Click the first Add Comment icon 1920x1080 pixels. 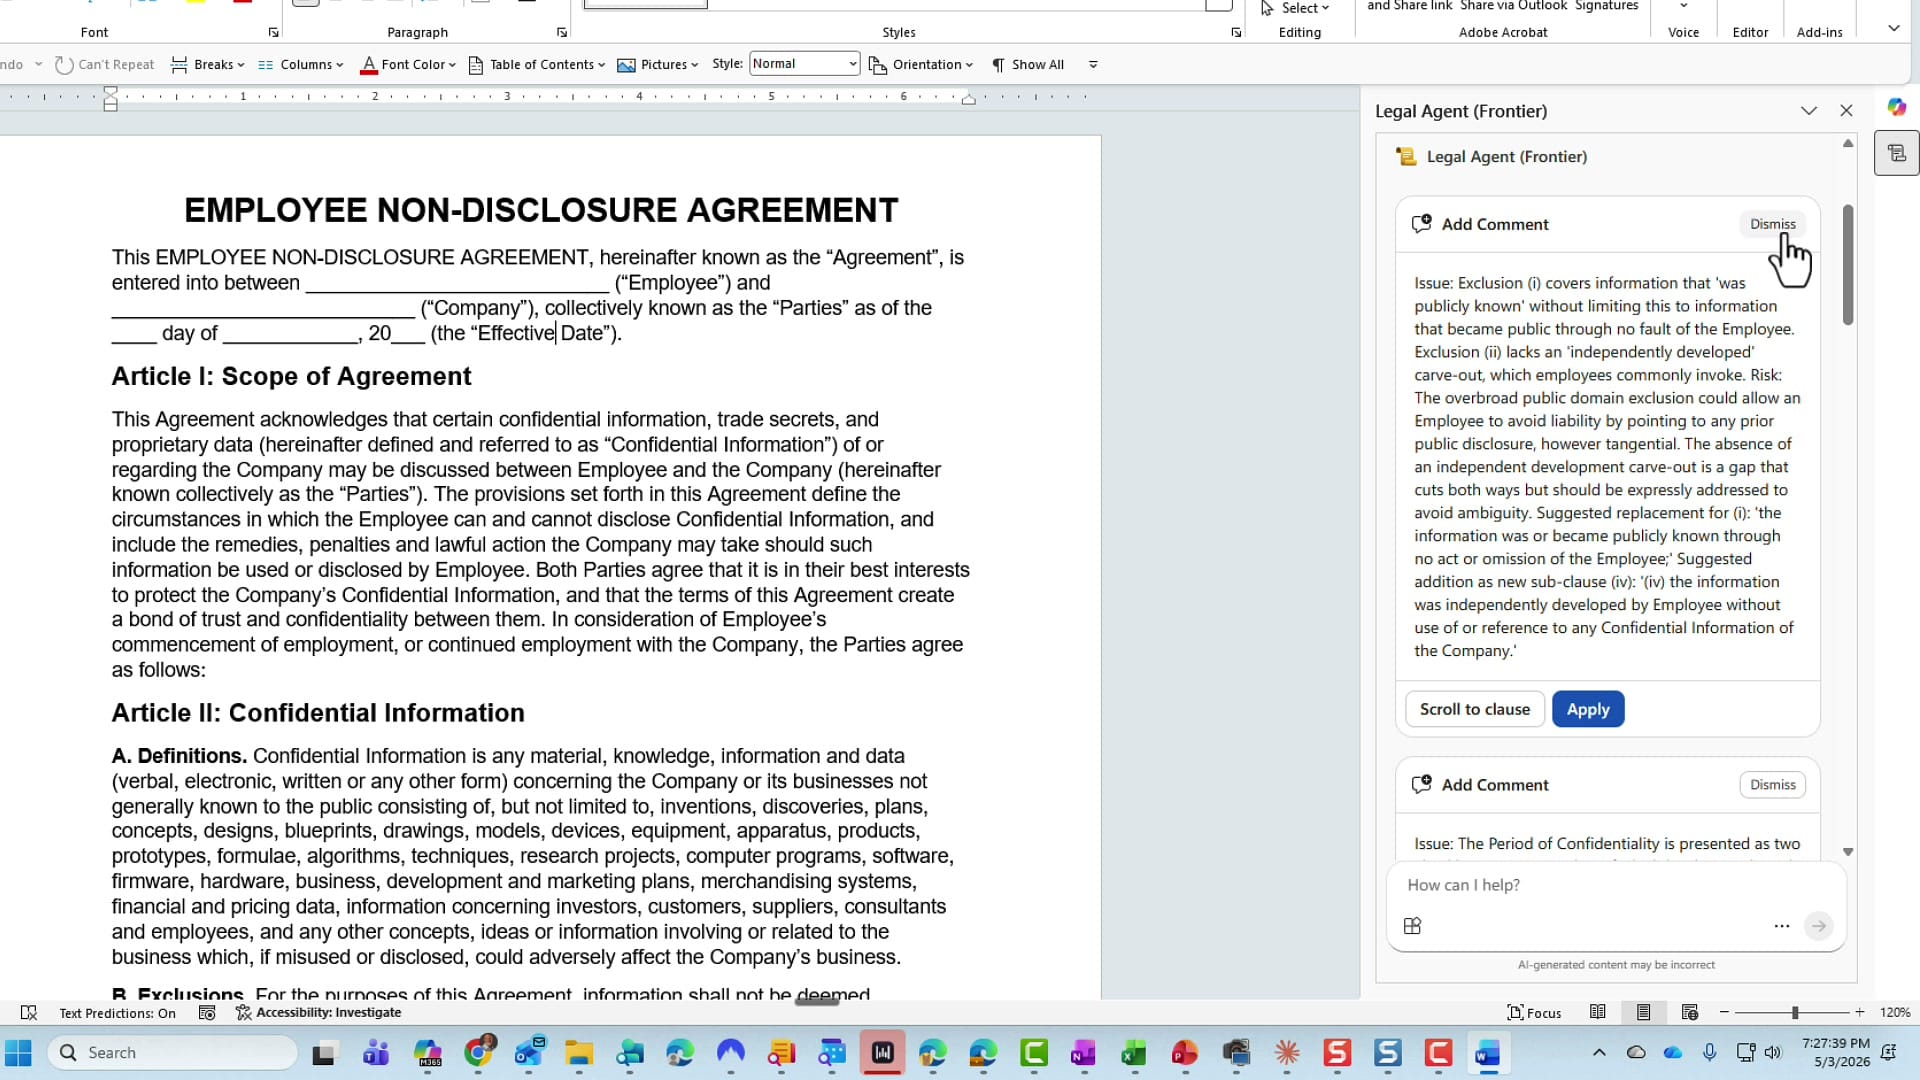(1421, 224)
